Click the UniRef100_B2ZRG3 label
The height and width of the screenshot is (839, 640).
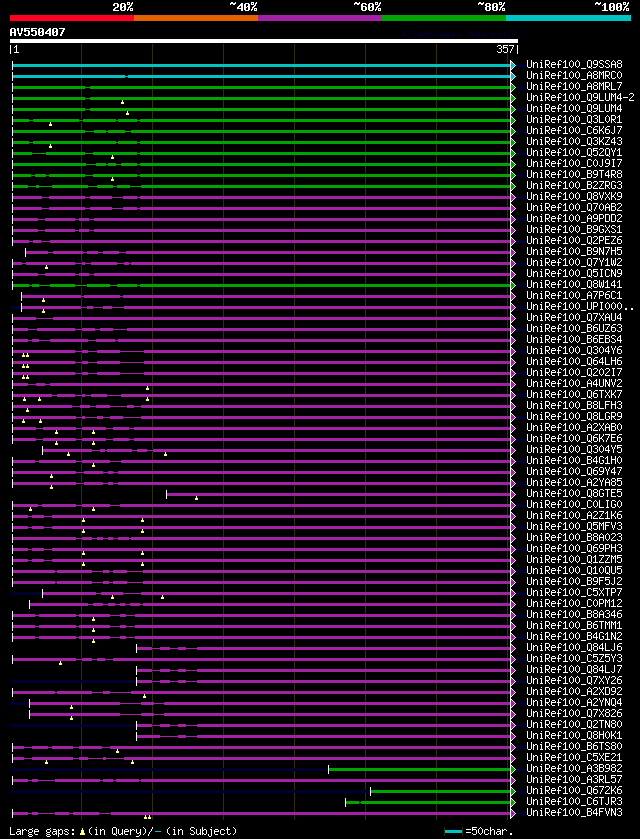tap(574, 186)
